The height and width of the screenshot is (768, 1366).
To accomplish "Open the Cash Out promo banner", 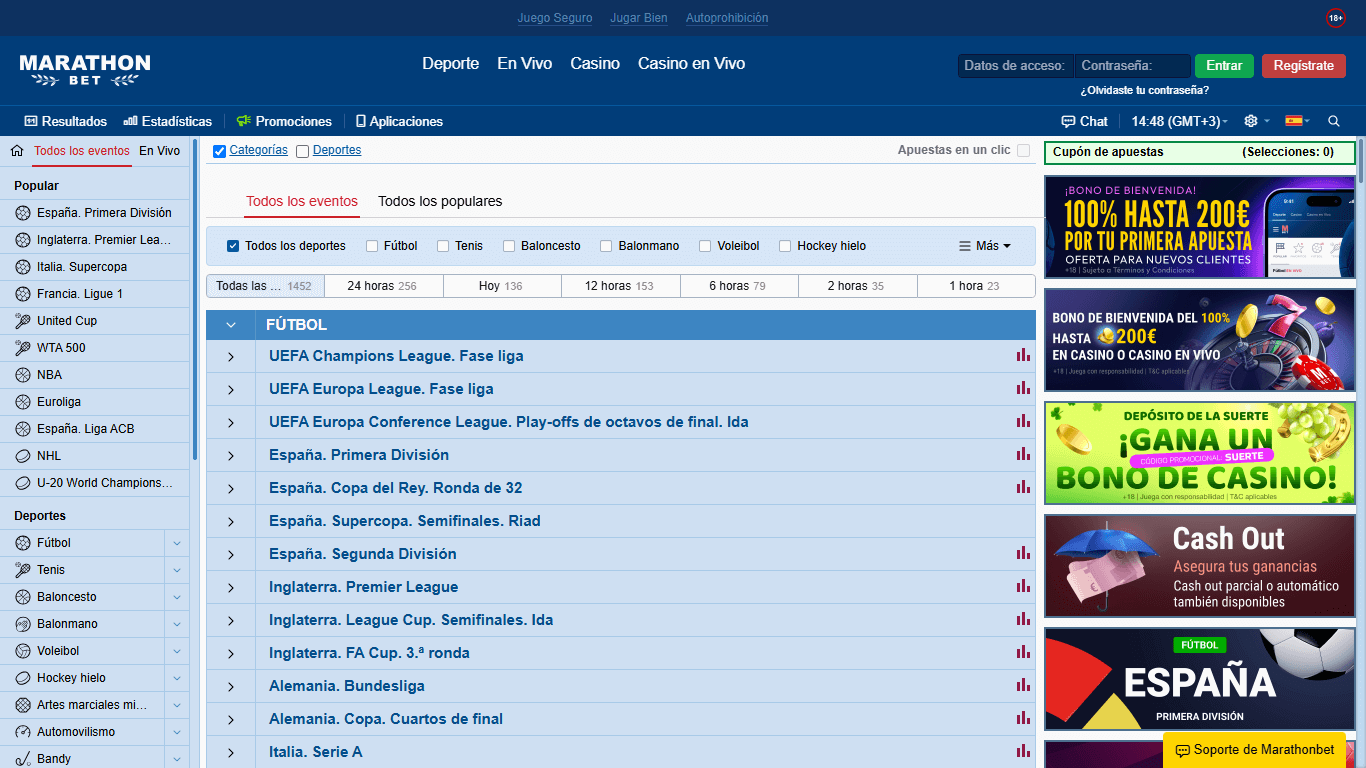I will 1200,566.
